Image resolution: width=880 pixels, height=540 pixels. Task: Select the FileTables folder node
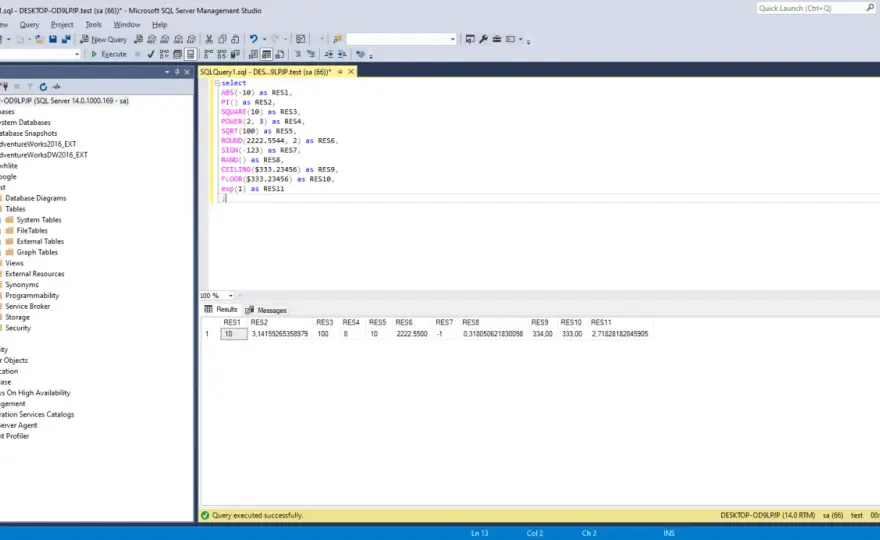[x=32, y=230]
